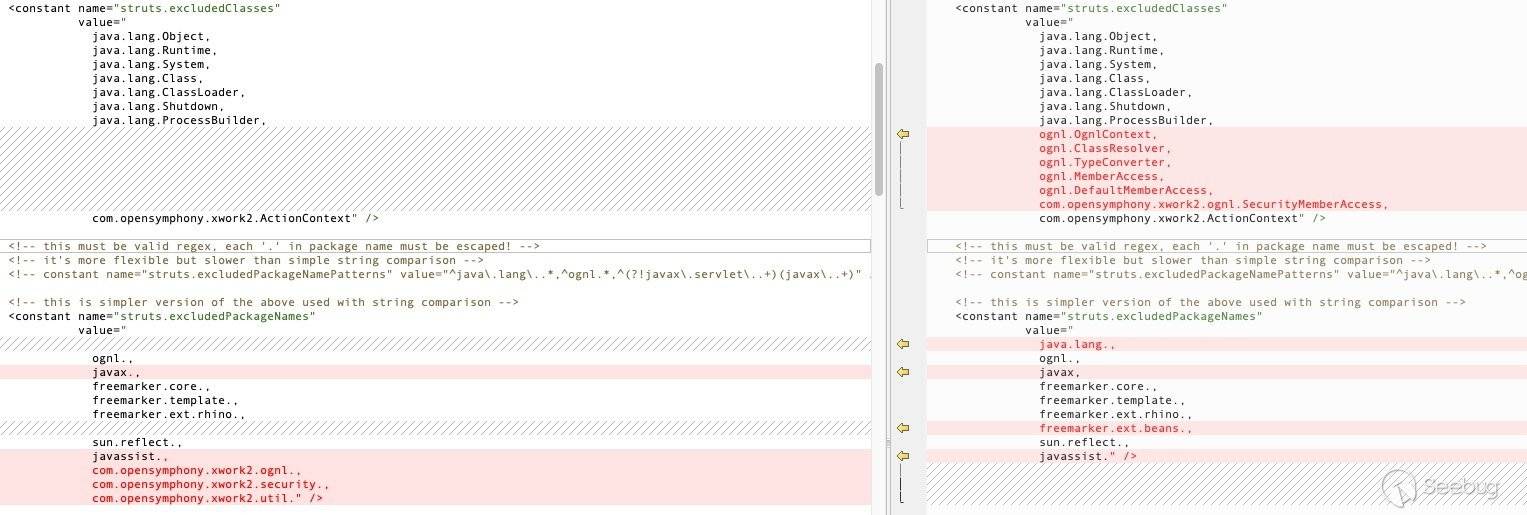The image size is (1527, 515).
Task: Click java.lang.ProcessBuilder line in left pane
Action: 179,120
